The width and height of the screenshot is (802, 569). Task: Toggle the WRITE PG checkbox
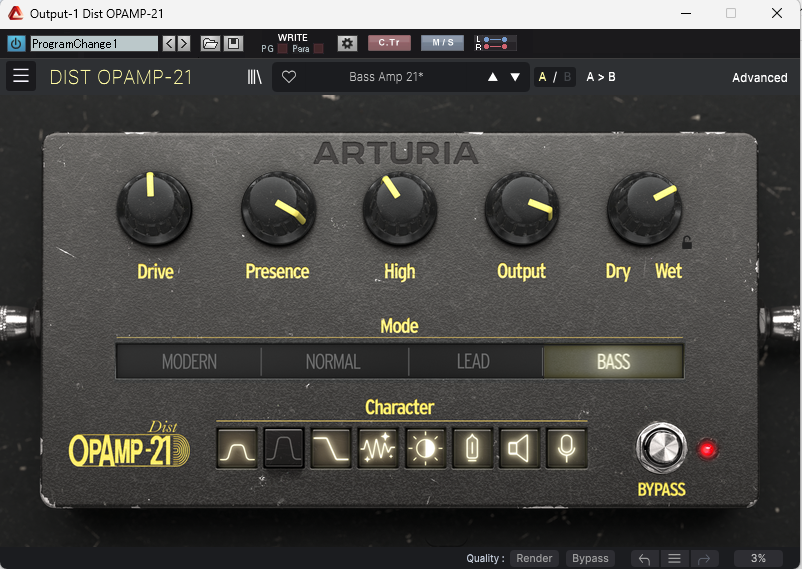(282, 49)
